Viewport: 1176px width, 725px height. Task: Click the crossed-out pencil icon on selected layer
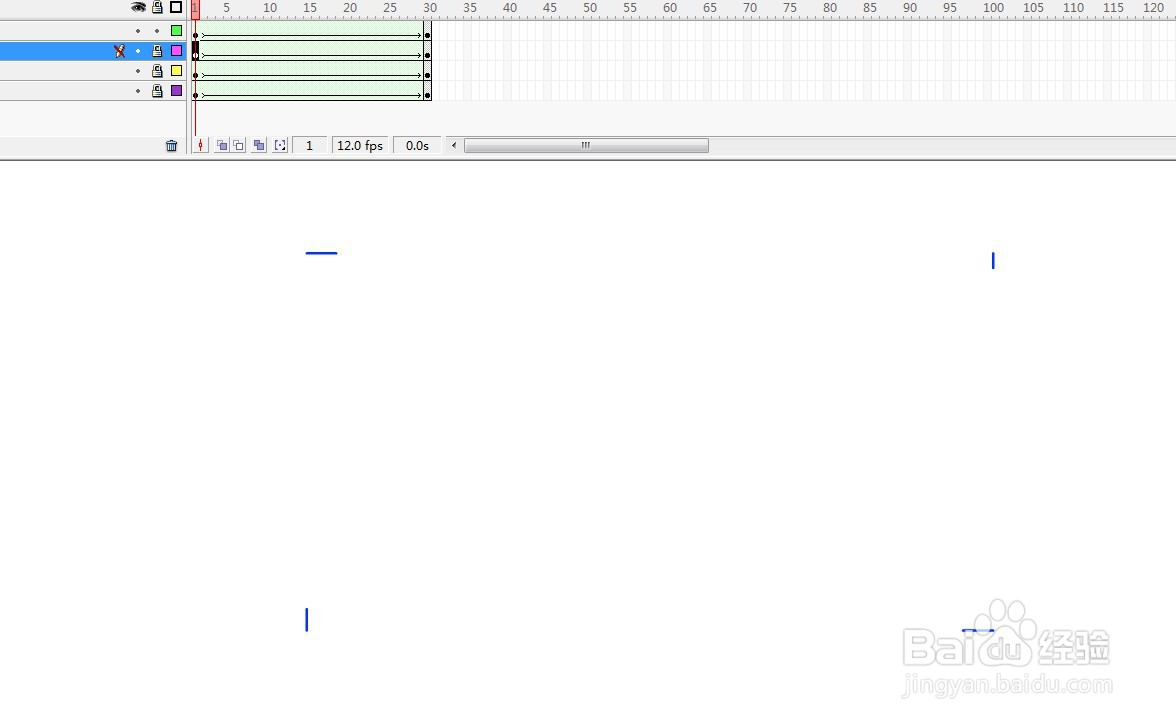(x=119, y=51)
